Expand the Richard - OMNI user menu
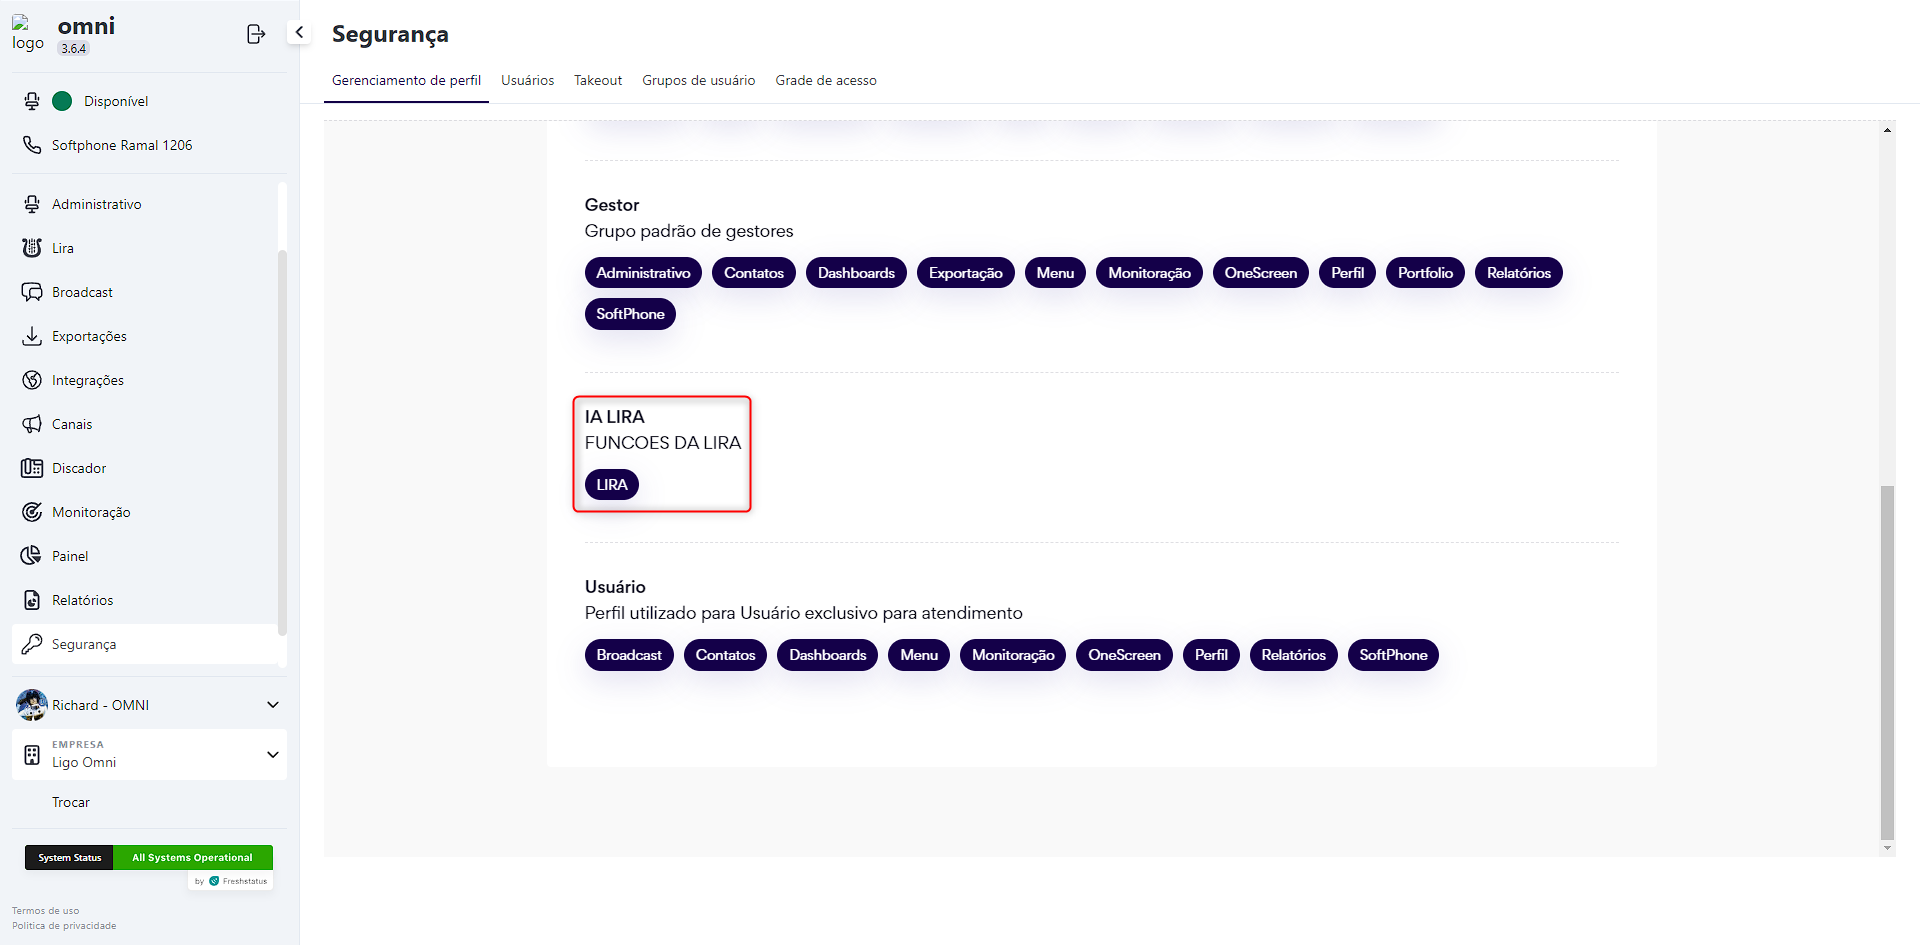This screenshot has height=945, width=1920. (x=272, y=705)
